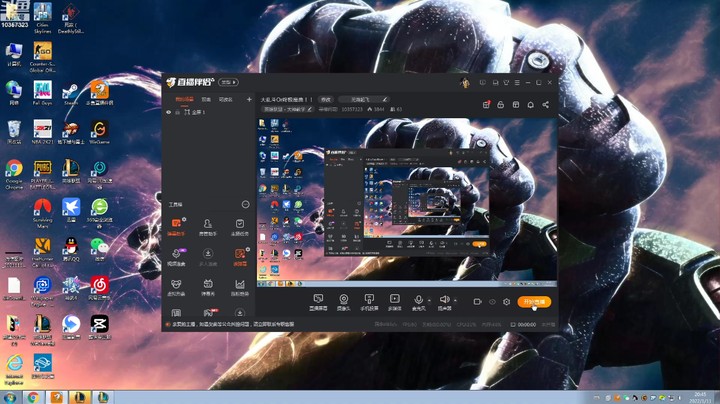The height and width of the screenshot is (404, 720).
Task: Open the PUBG Battlegrounds desktop icon
Action: (42, 174)
